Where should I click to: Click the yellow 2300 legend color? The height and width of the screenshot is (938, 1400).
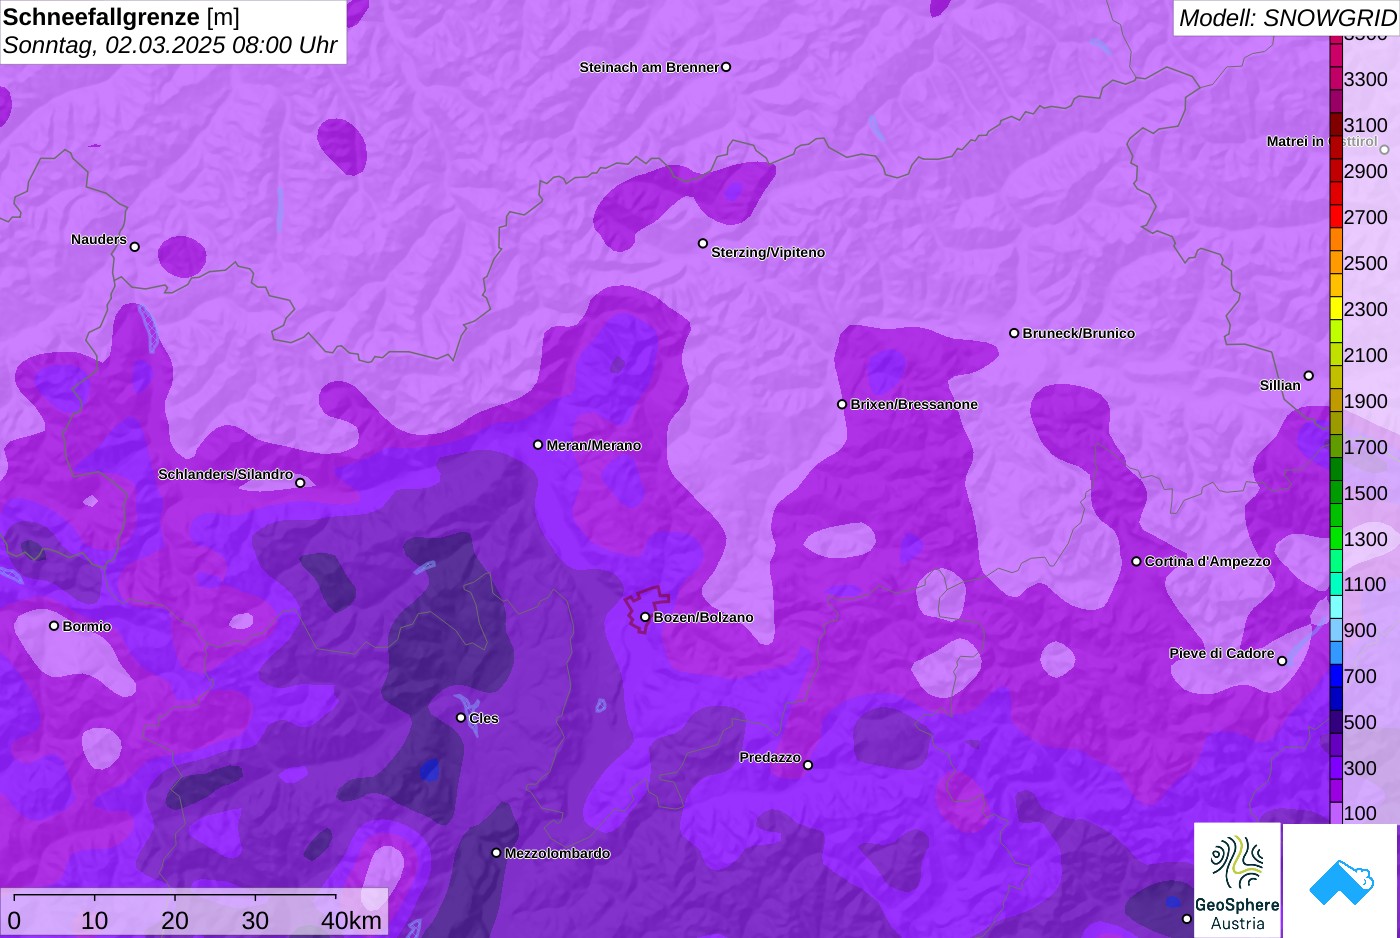(x=1336, y=309)
